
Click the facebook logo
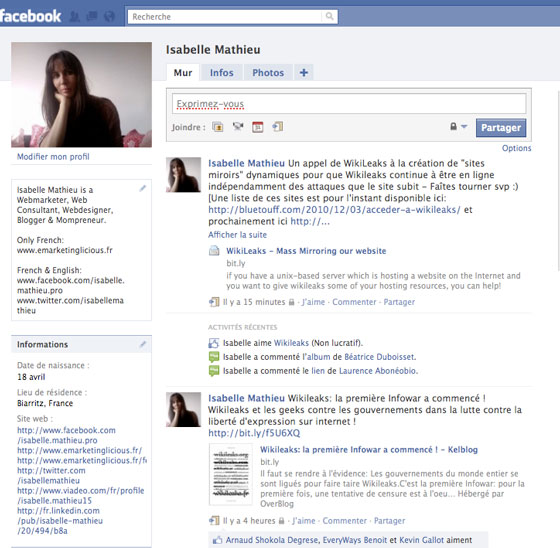[x=31, y=16]
